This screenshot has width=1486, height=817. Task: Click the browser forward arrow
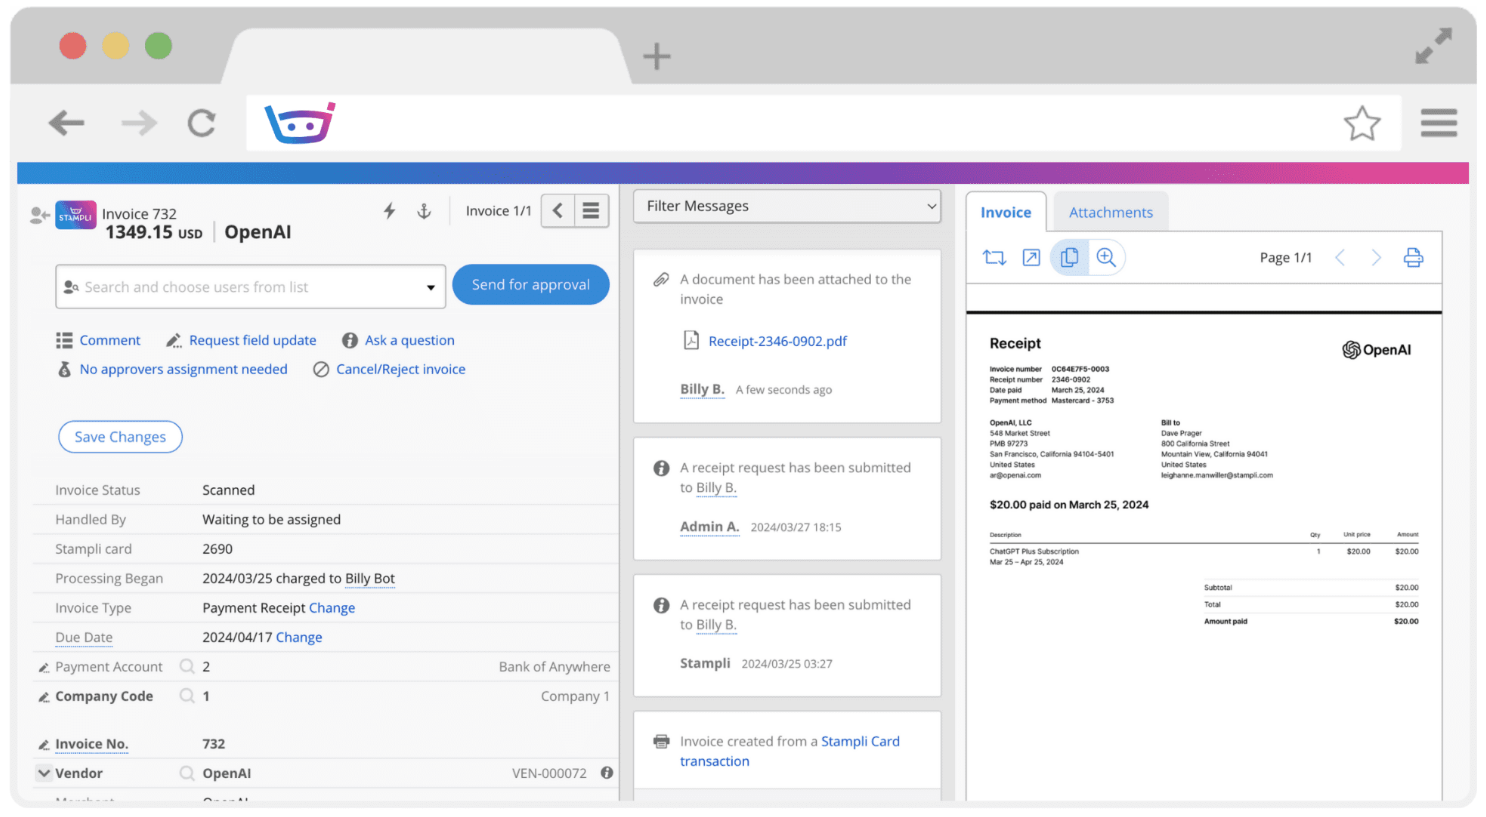pos(139,123)
